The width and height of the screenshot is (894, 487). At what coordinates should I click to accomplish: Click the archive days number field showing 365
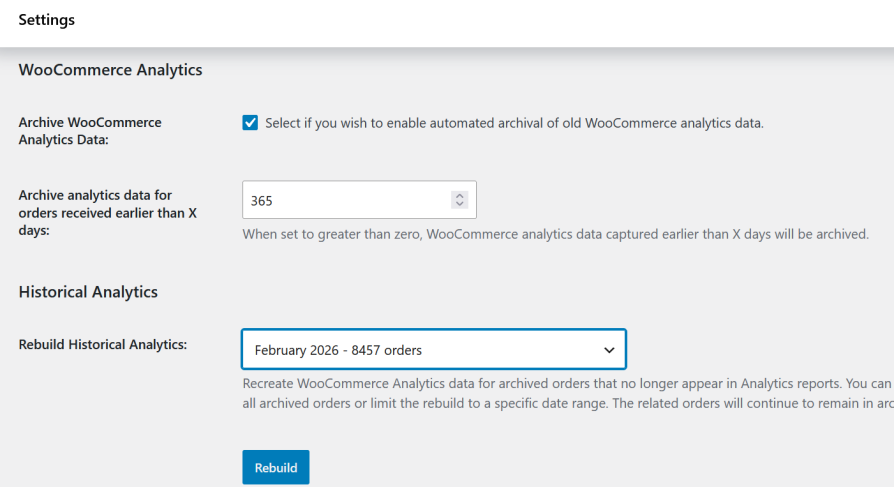coord(359,200)
